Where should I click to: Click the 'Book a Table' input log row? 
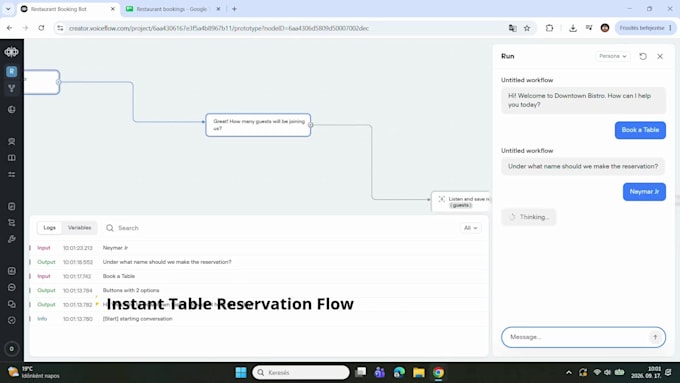258,276
